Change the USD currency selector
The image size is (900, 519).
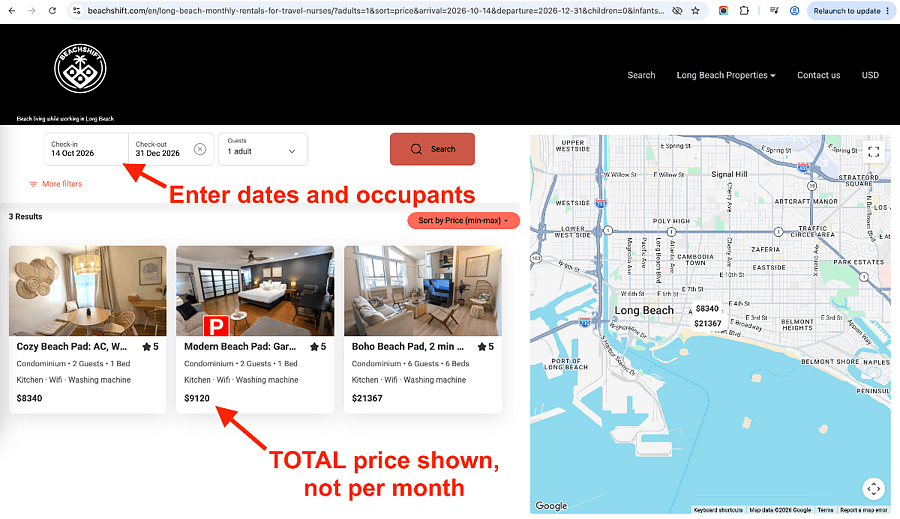(870, 75)
